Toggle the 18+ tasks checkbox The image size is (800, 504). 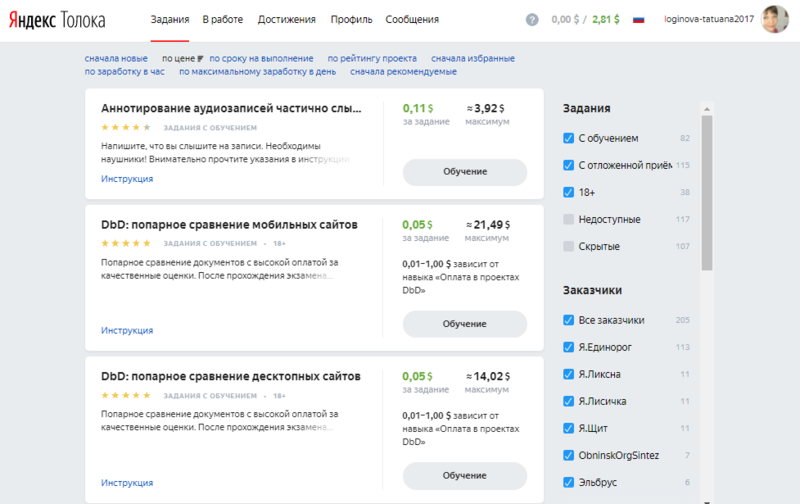point(568,192)
